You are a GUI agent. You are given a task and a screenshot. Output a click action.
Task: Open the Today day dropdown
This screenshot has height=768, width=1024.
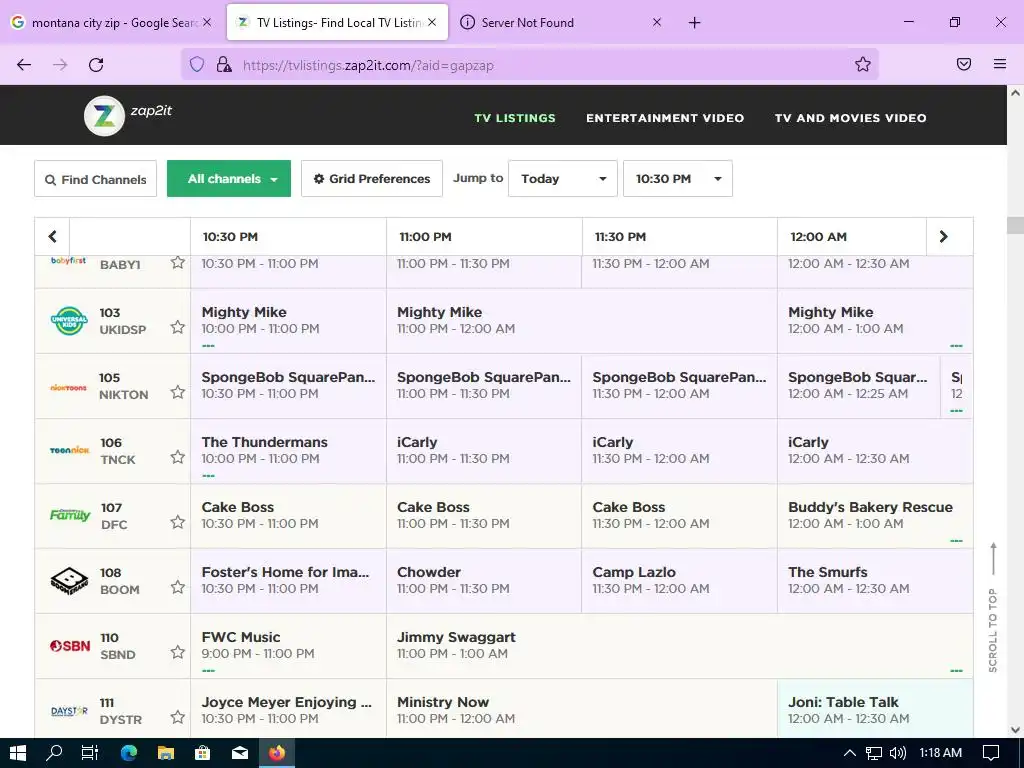562,178
